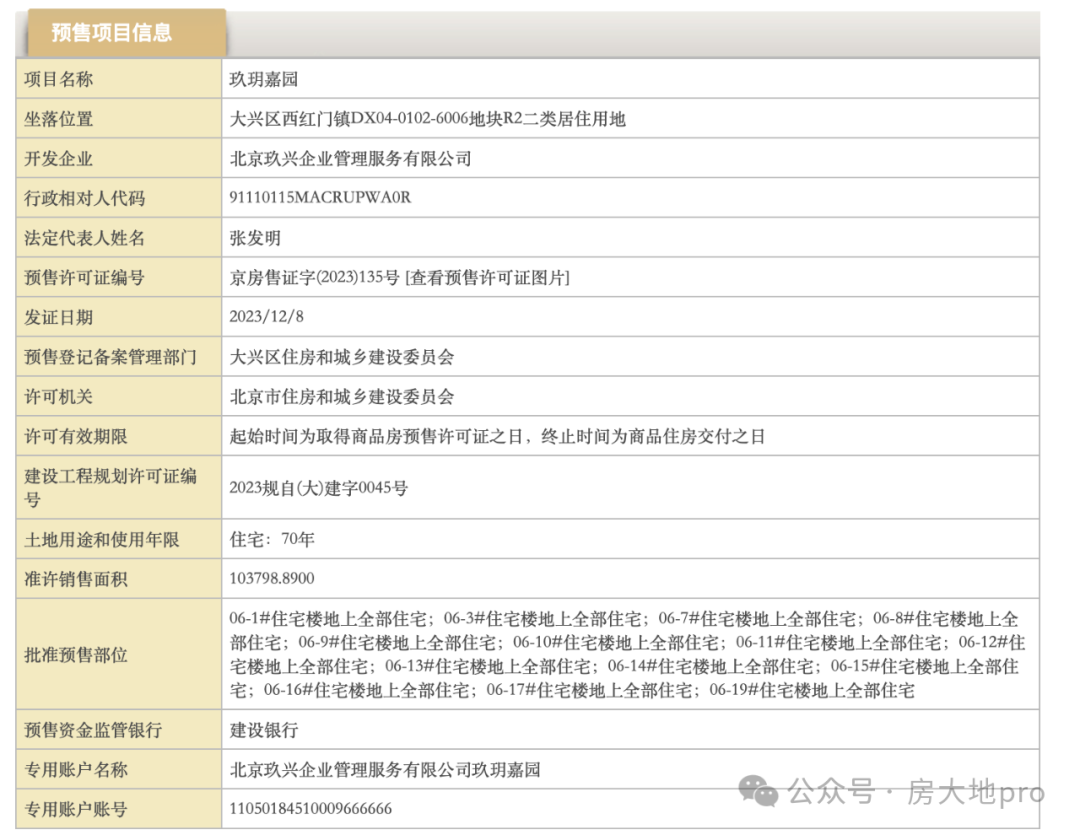Select 大兴区住房和城乡建设委员会 value
Viewport: 1080px width, 835px height.
coord(342,357)
